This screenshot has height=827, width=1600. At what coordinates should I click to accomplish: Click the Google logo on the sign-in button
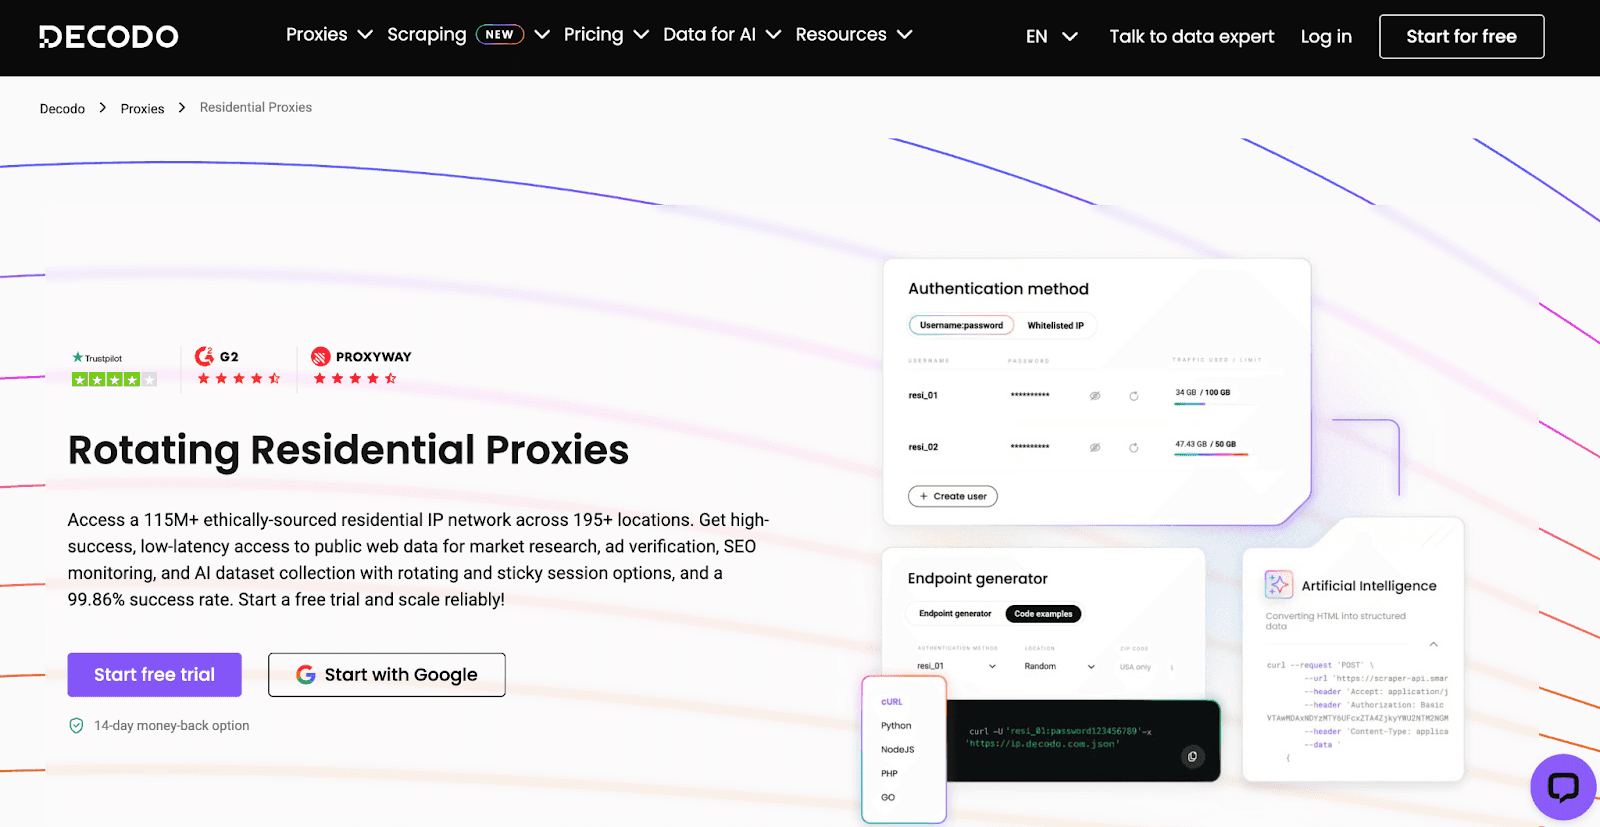(306, 675)
